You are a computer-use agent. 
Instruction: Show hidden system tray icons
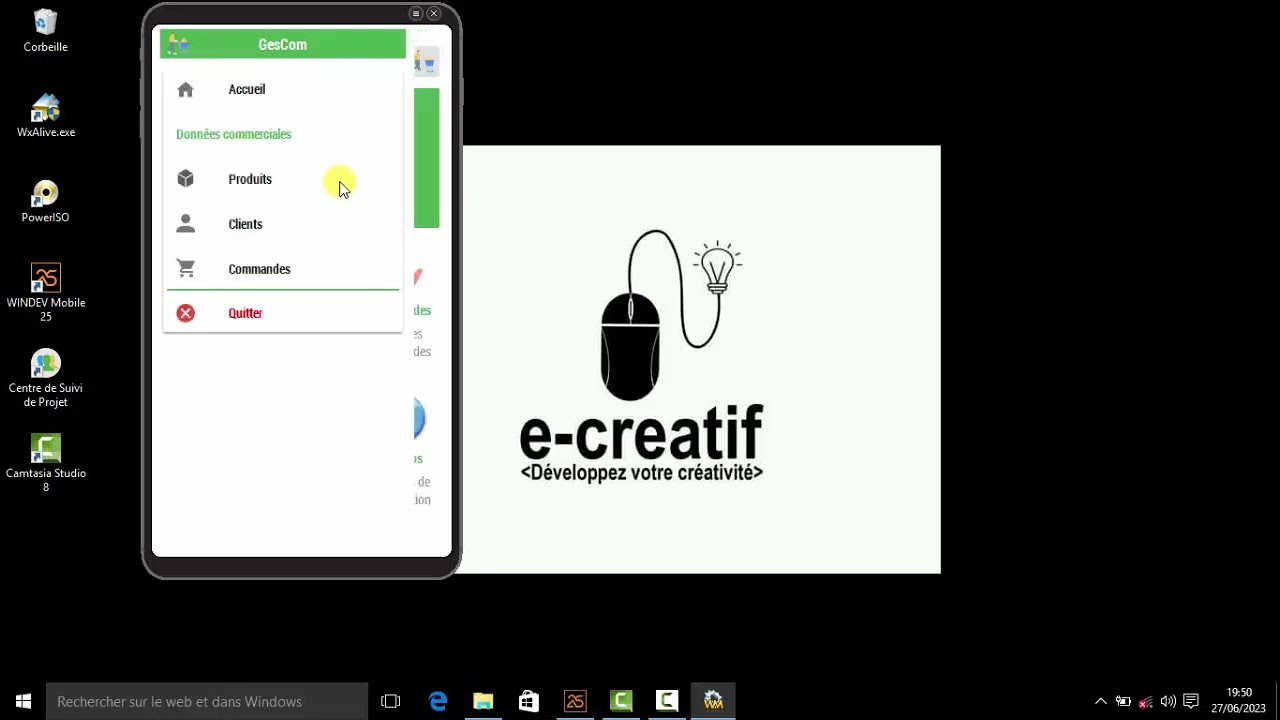[x=1101, y=701]
